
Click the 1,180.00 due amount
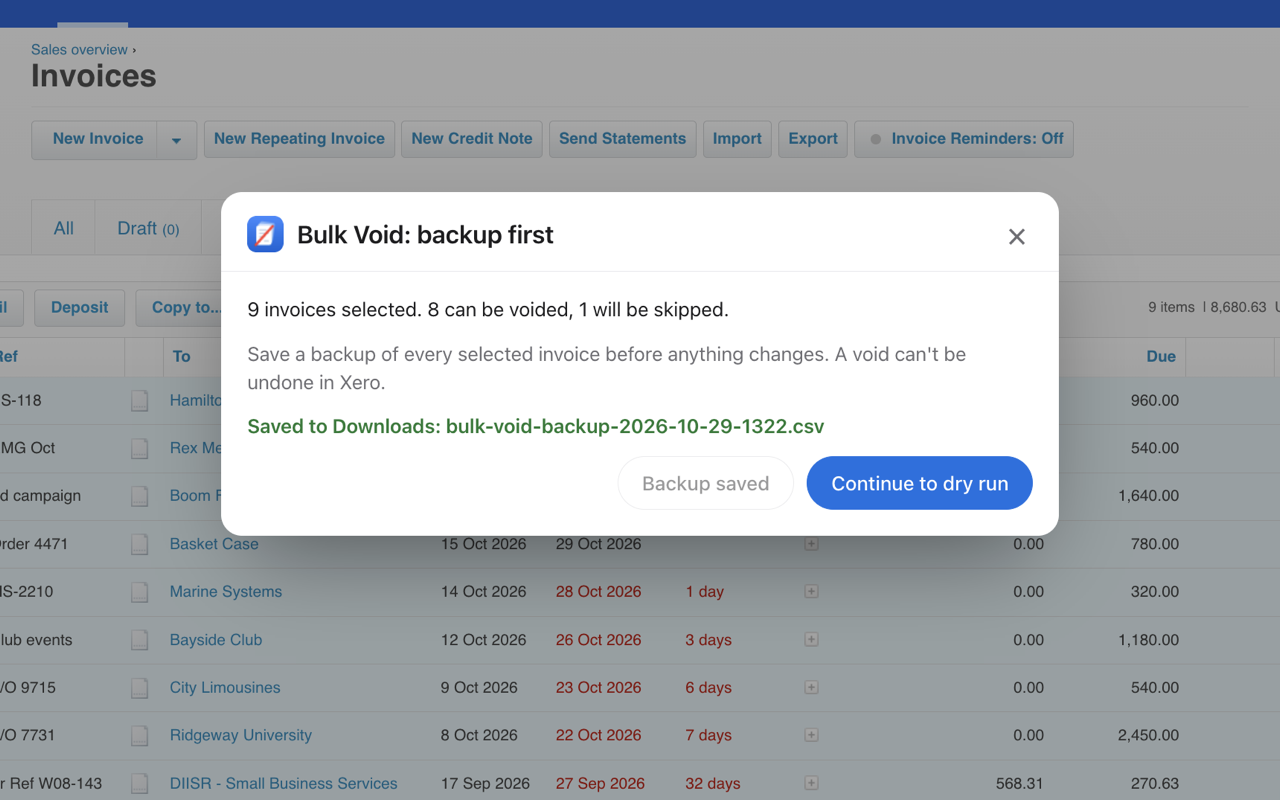pos(1148,640)
